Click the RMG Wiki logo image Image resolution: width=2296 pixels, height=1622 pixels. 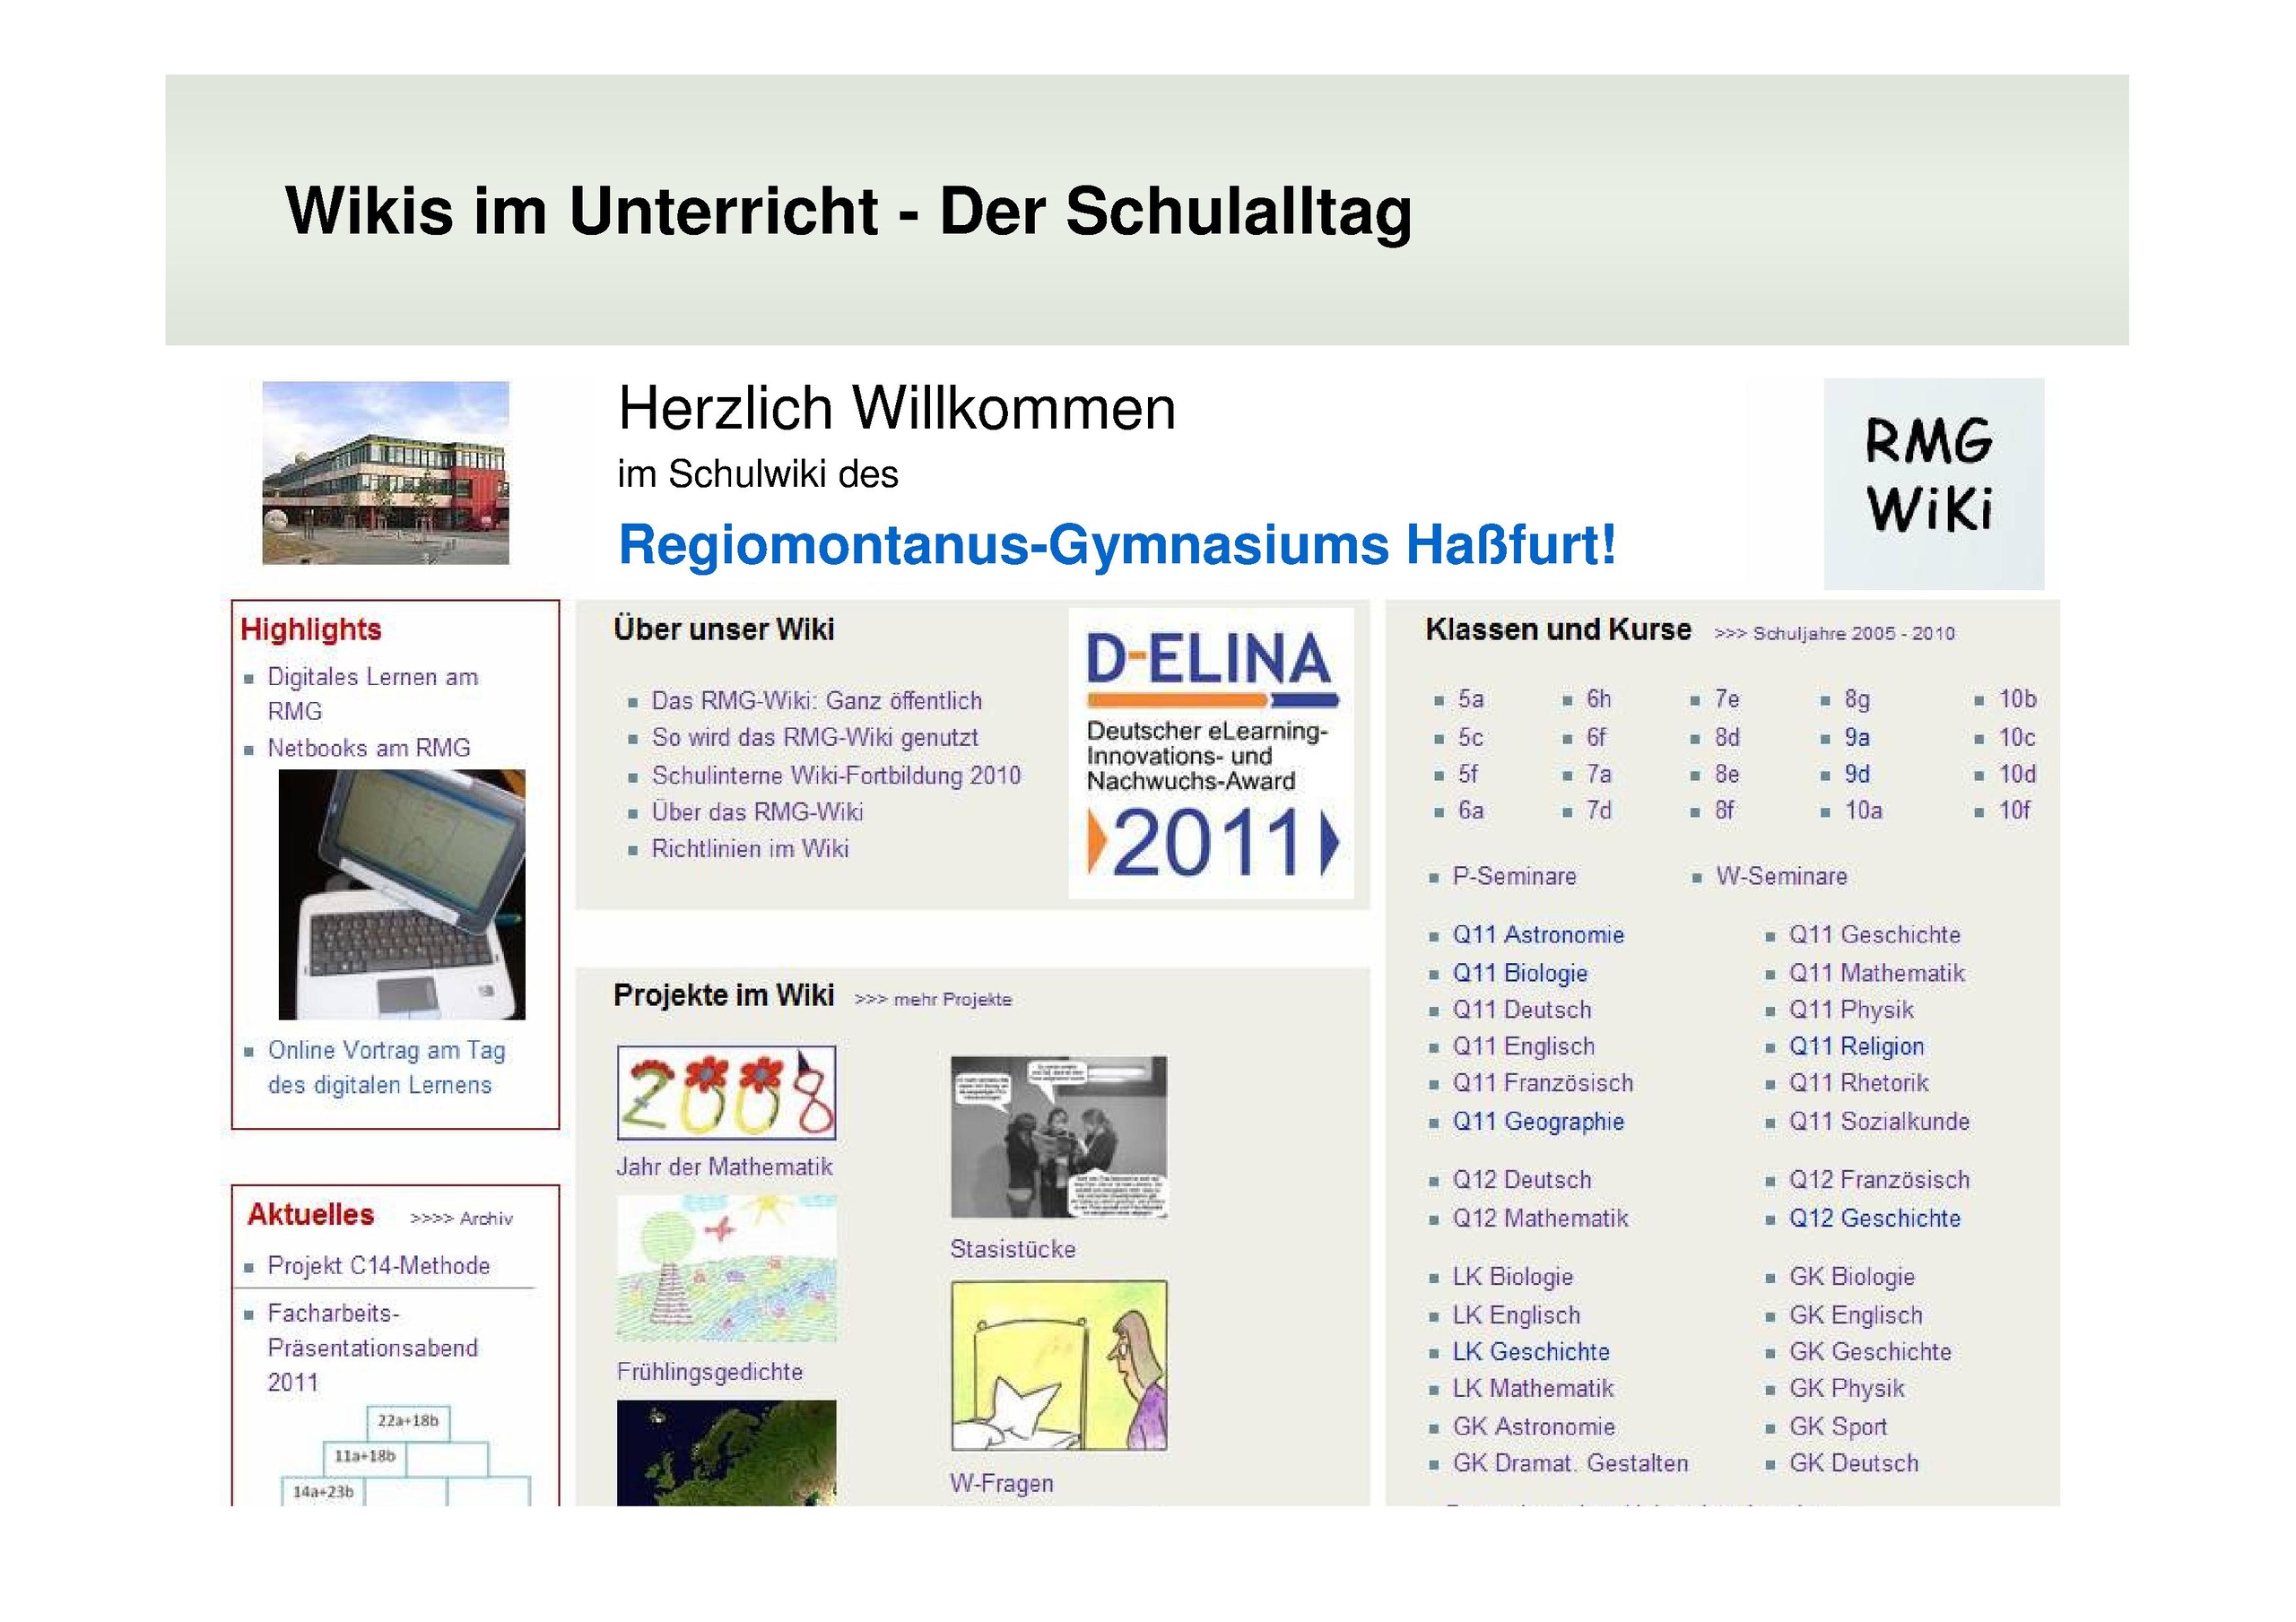1933,483
